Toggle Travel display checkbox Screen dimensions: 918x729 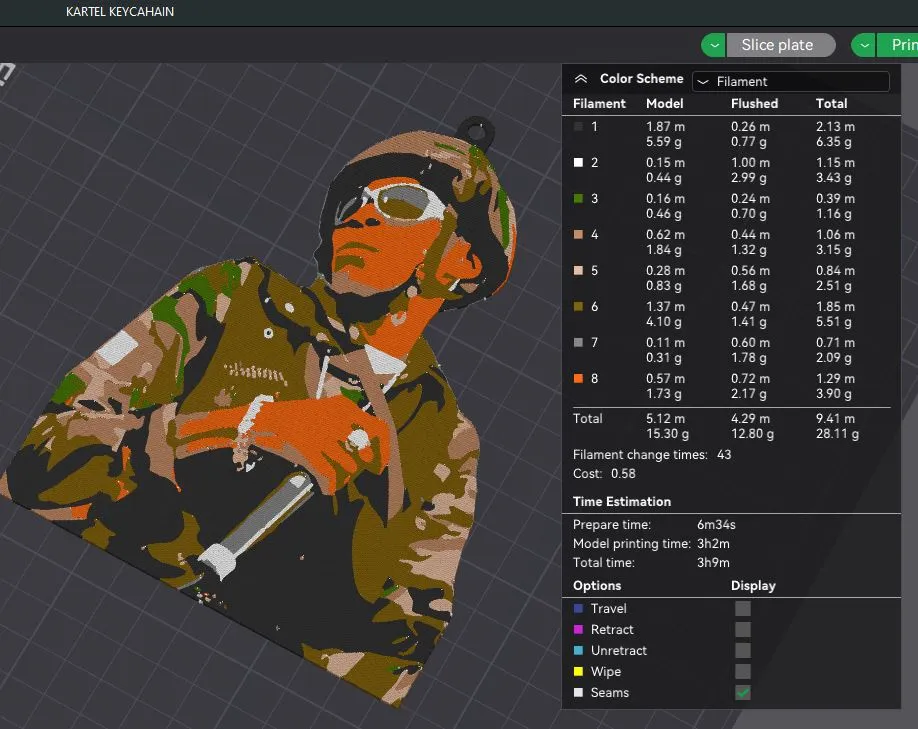(x=743, y=608)
